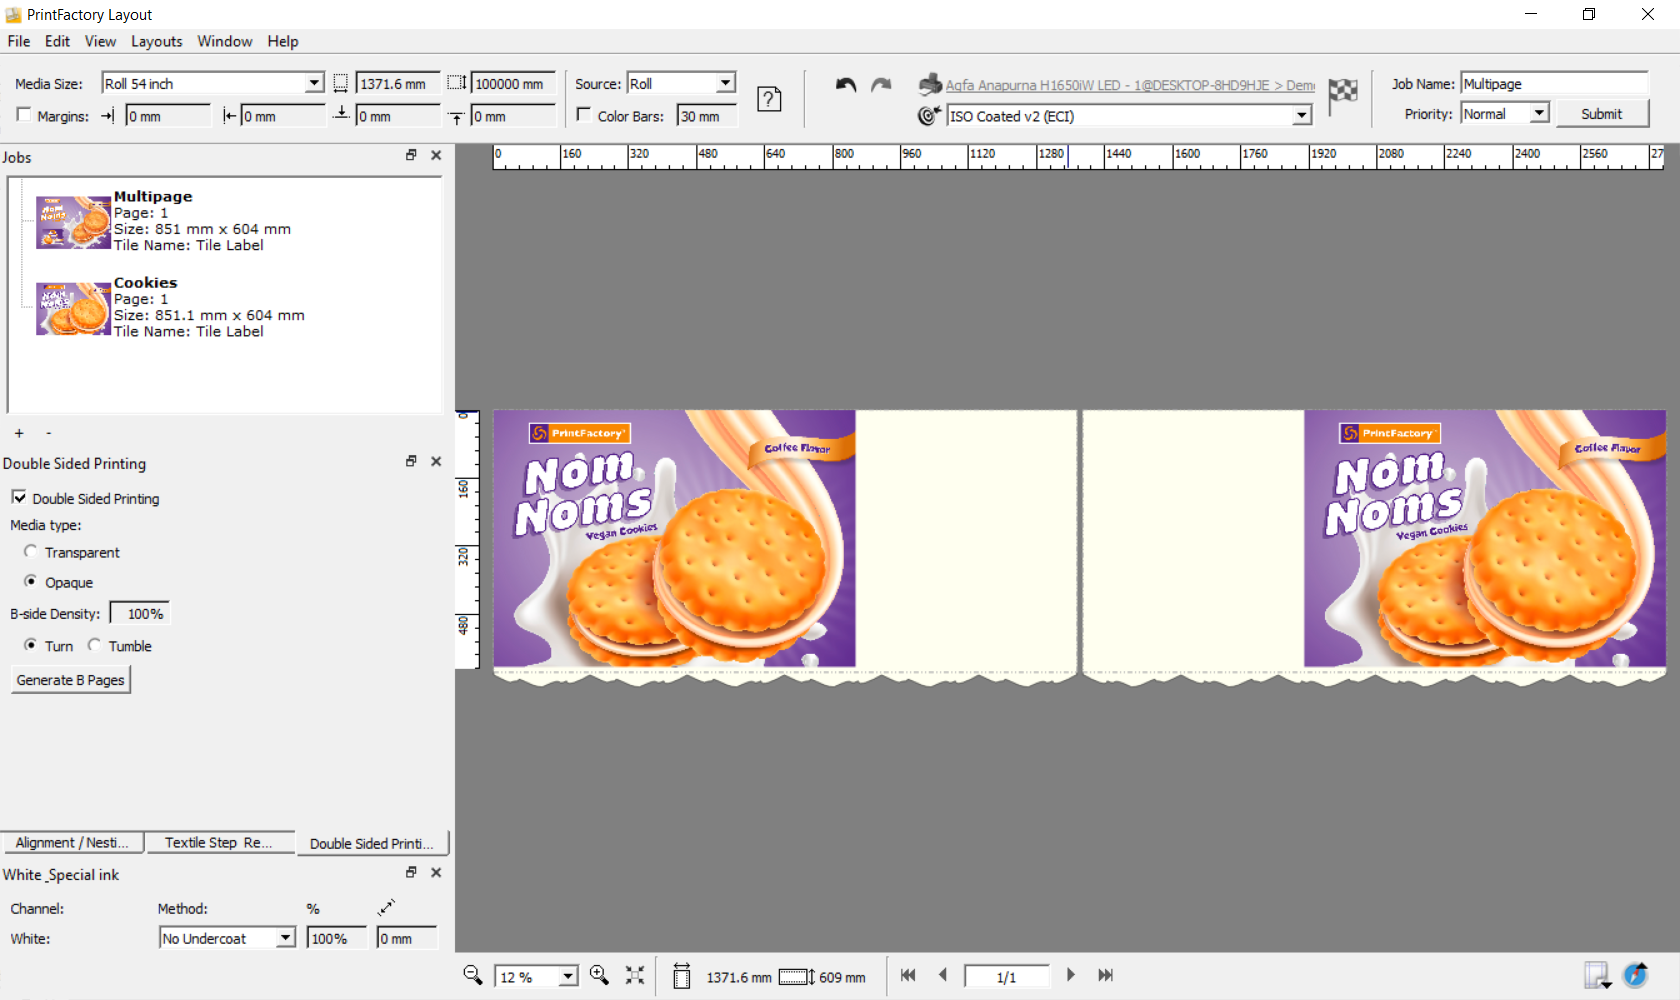1680x1000 pixels.
Task: Click the checkered flag icon
Action: (x=1343, y=94)
